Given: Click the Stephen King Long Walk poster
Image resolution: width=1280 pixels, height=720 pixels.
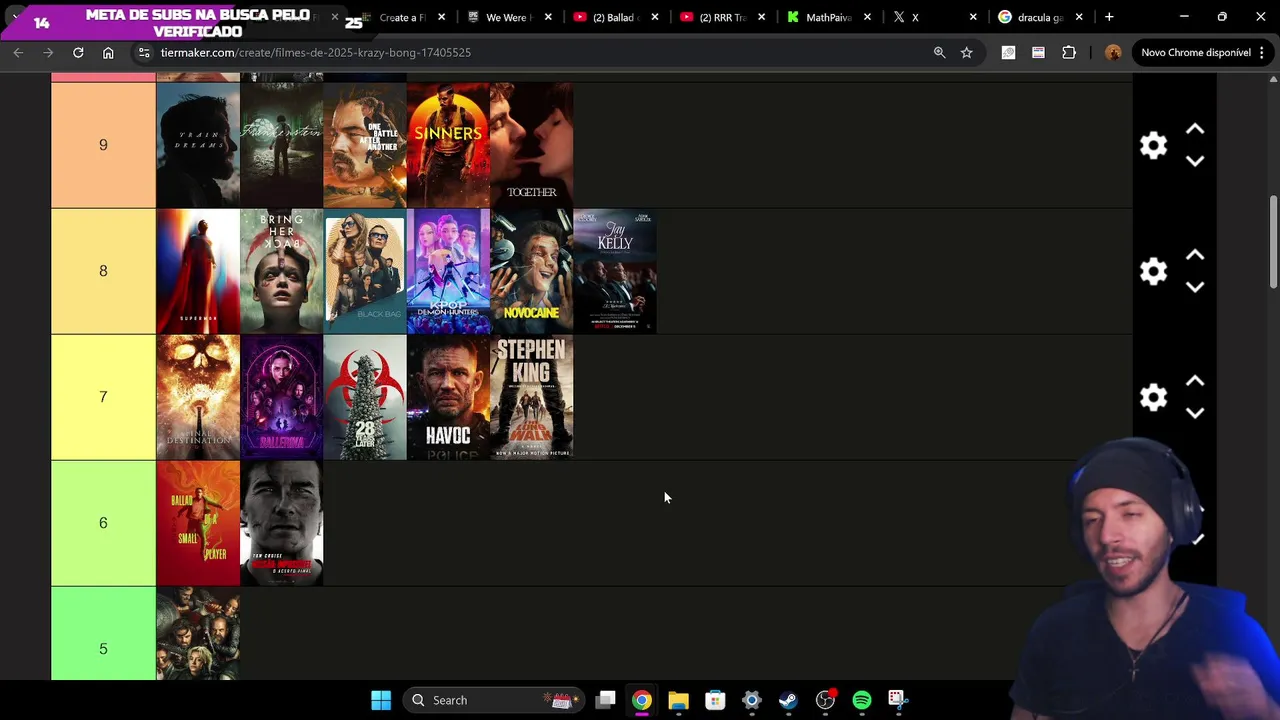Looking at the screenshot, I should [x=531, y=397].
